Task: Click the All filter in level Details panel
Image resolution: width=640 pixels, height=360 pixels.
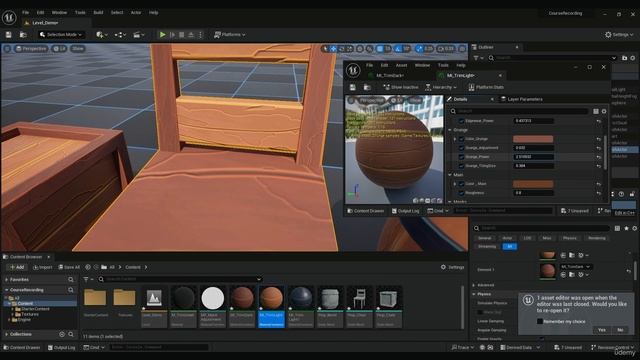Action: (x=510, y=247)
